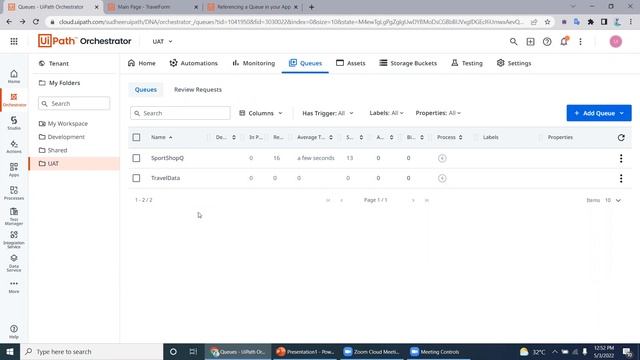
Task: Open Windows Start menu
Action: coord(10,352)
